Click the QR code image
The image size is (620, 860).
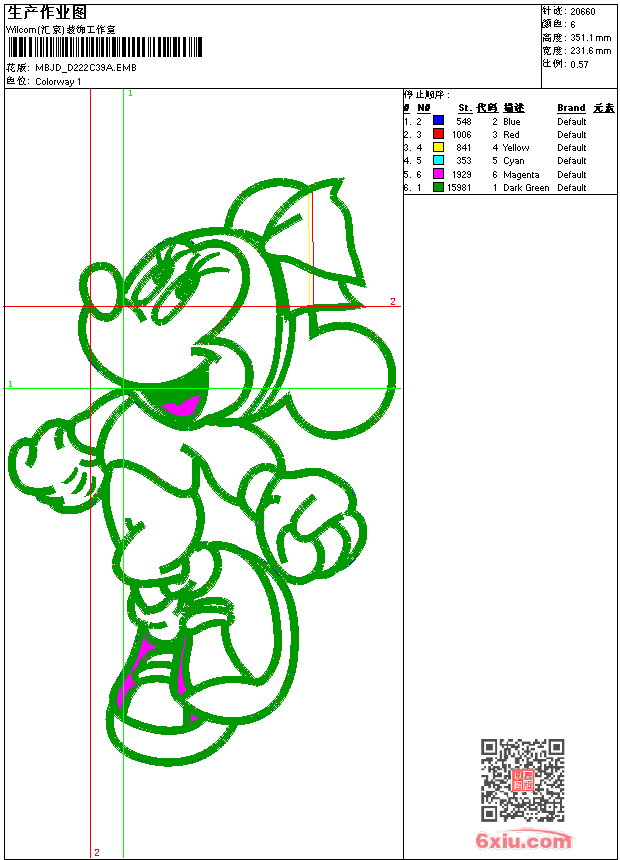[522, 780]
